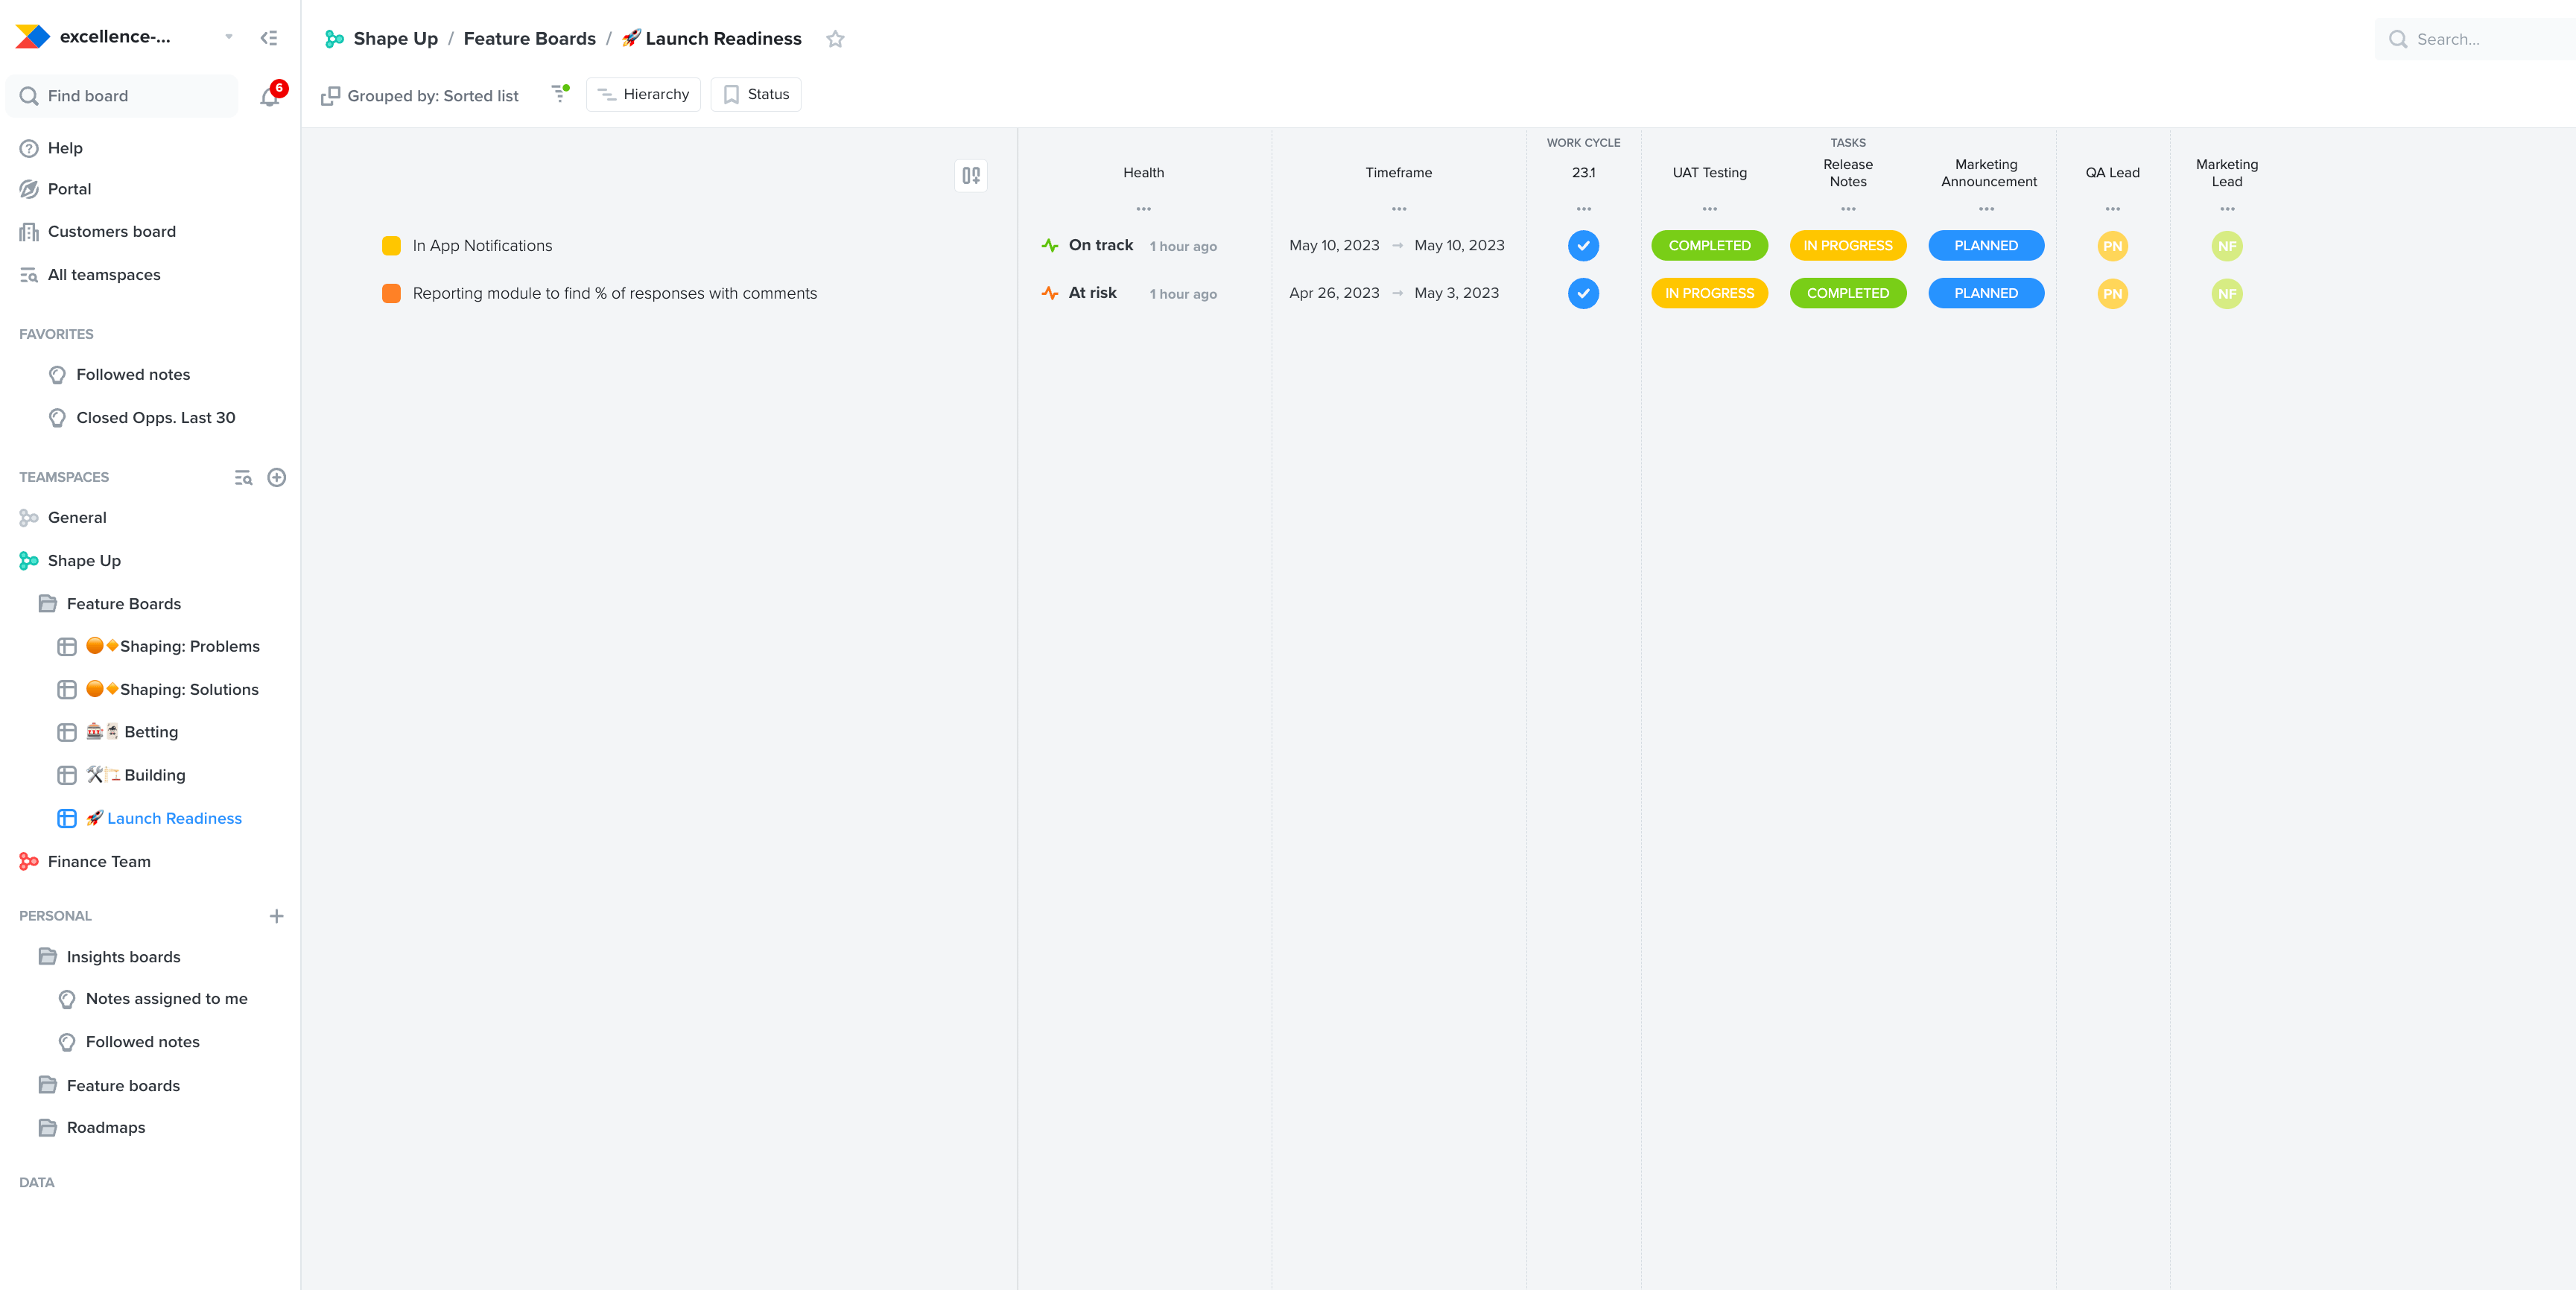Screen dimensions: 2576x1290
Task: Toggle the Hierarchy view option
Action: click(643, 93)
